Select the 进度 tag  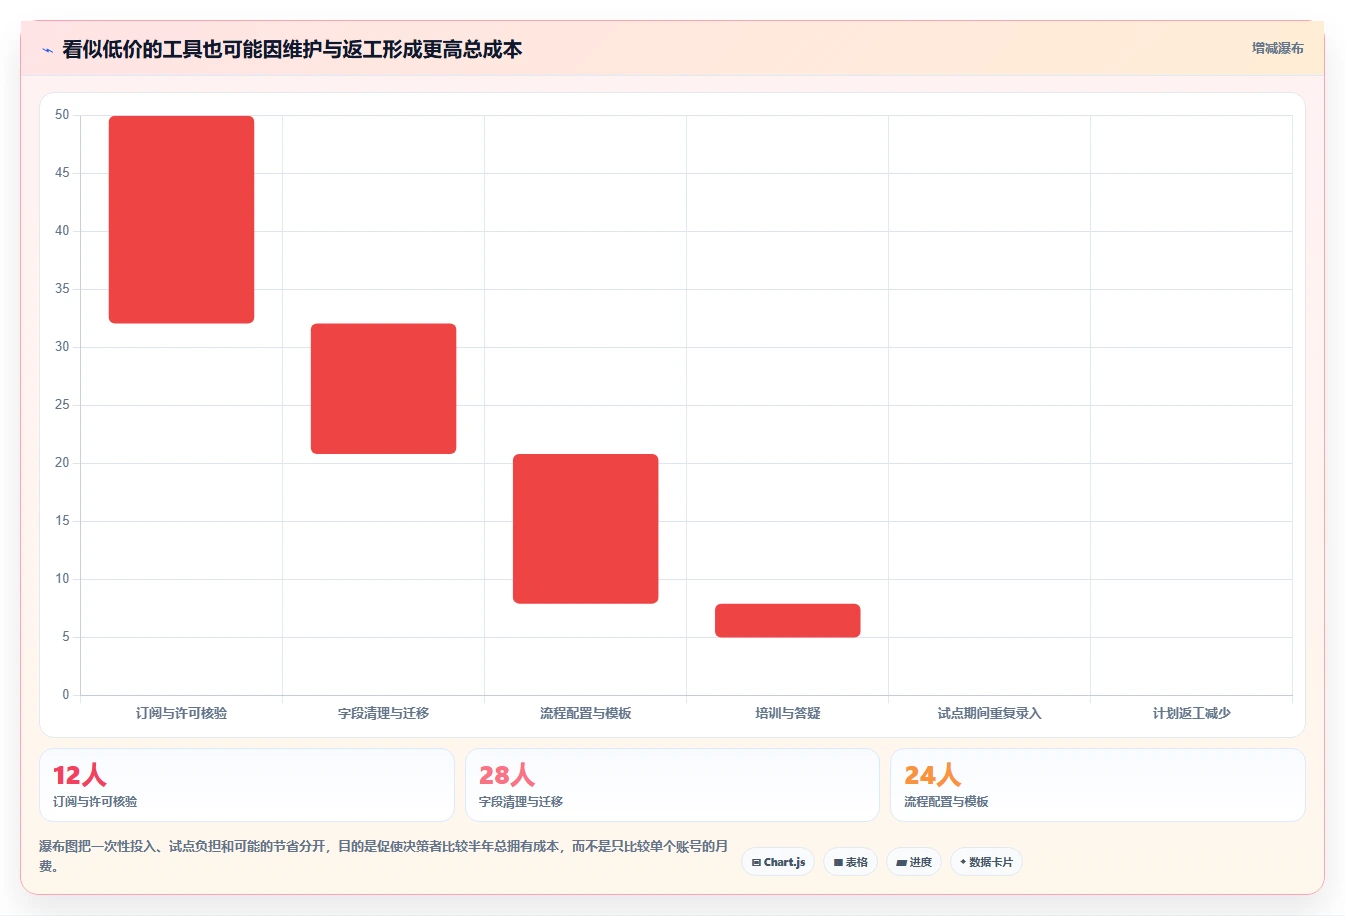(914, 862)
